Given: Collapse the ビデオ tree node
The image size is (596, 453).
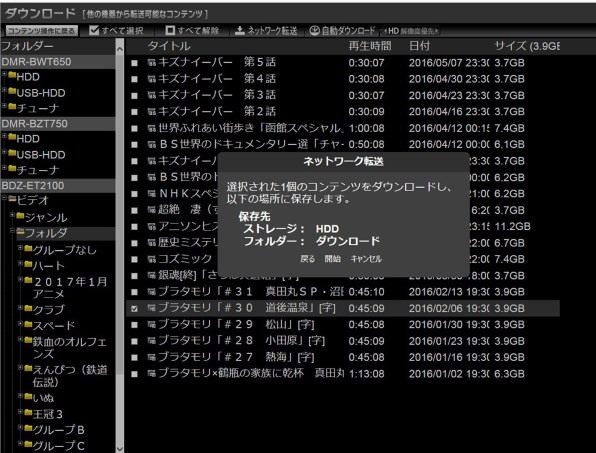Looking at the screenshot, I should [4, 198].
